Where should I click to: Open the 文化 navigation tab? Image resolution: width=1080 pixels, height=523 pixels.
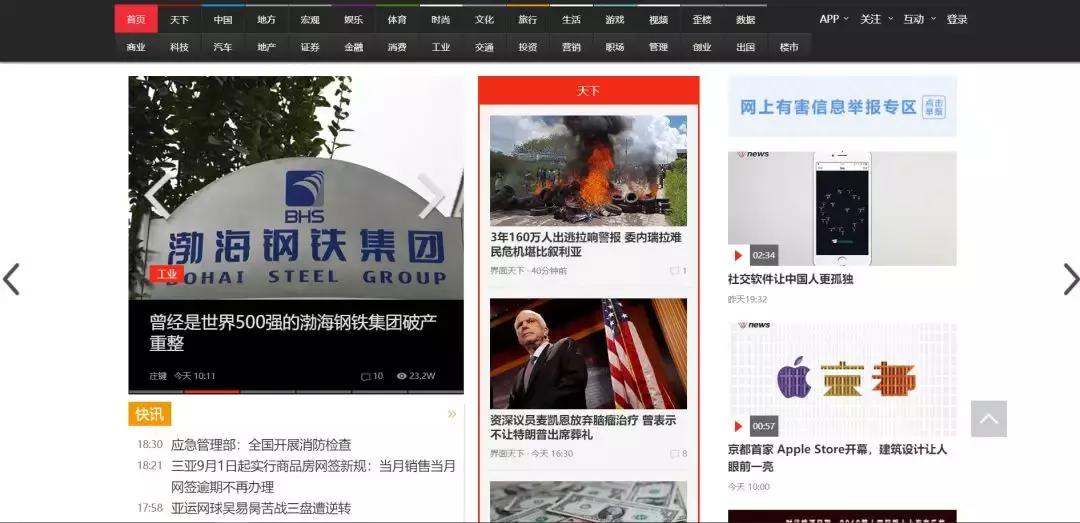click(484, 19)
